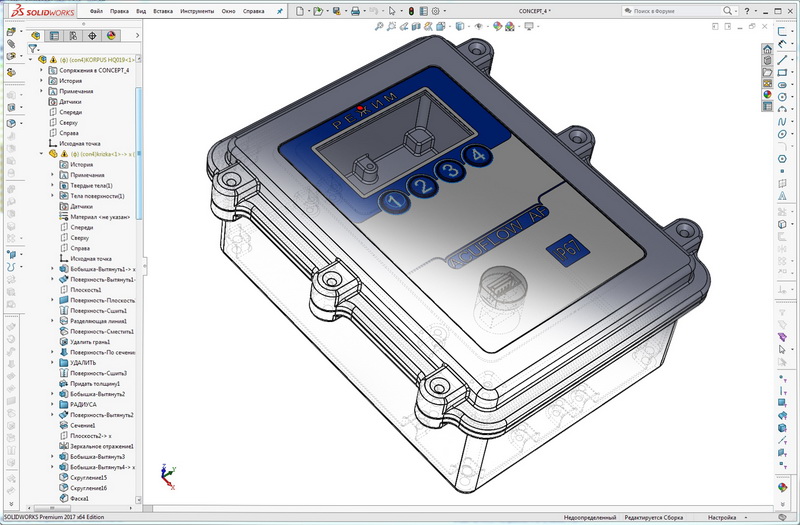This screenshot has width=800, height=525.
Task: Open File Explorer task pane tab
Action: coord(767,72)
